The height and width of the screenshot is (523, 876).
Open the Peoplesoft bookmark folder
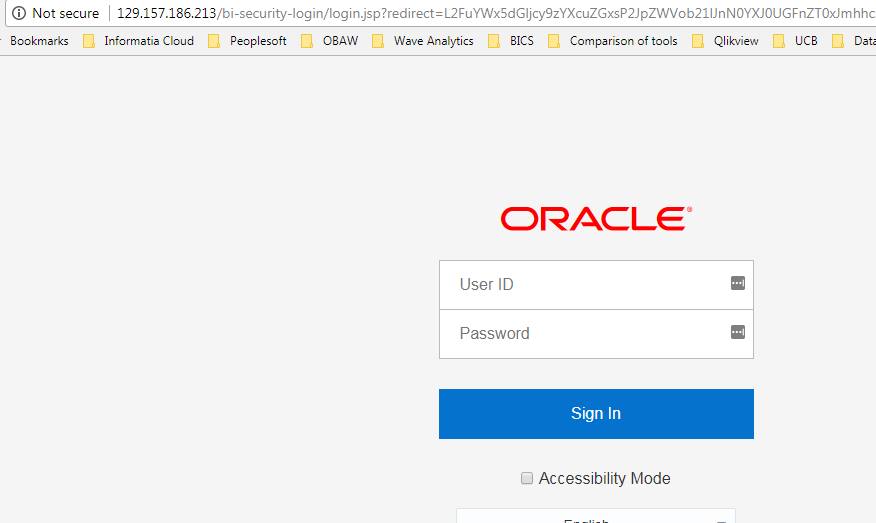point(248,41)
